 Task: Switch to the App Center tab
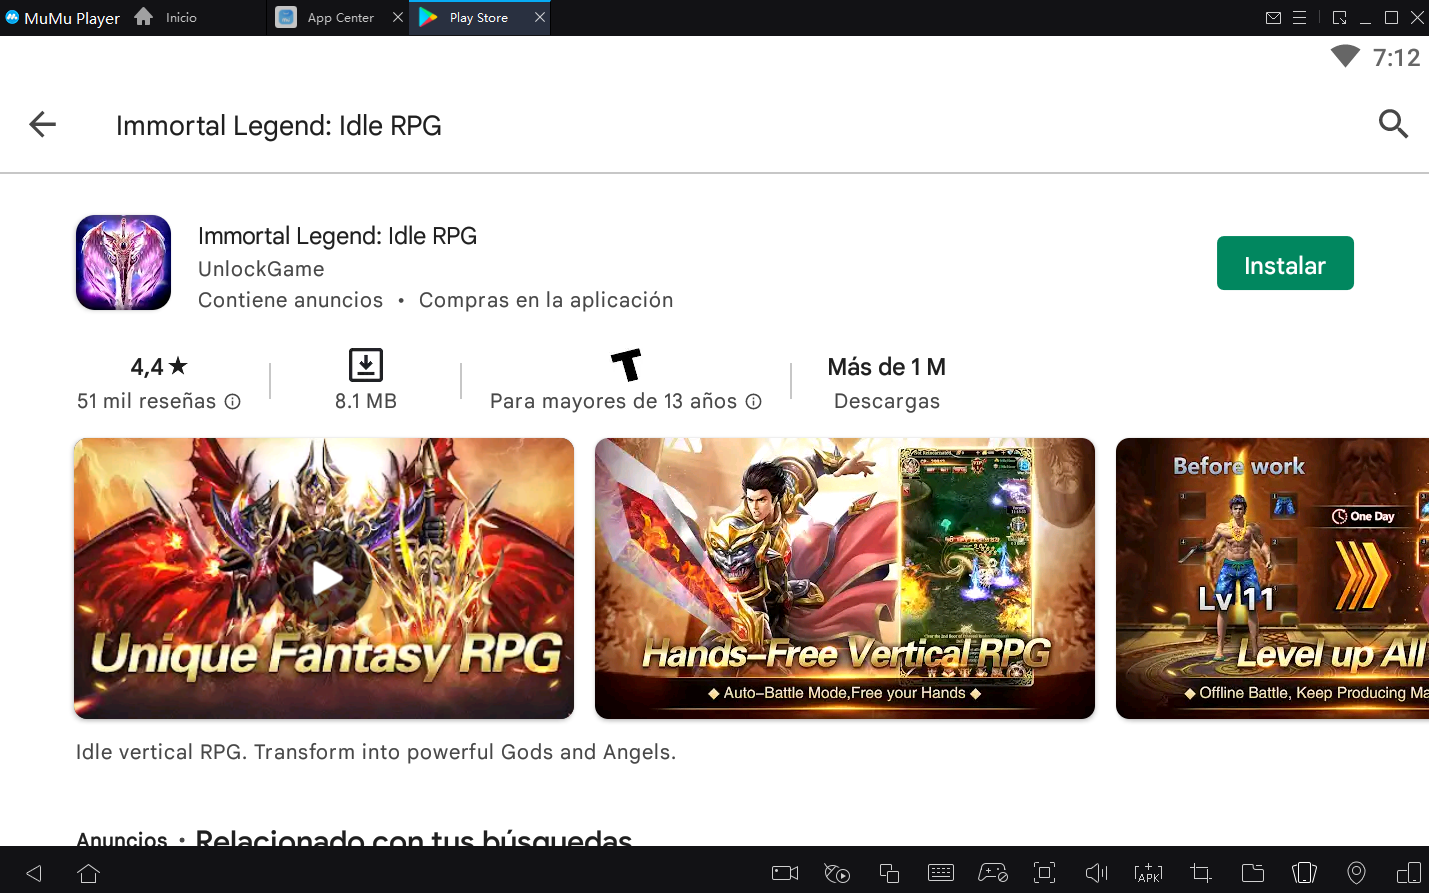coord(340,18)
